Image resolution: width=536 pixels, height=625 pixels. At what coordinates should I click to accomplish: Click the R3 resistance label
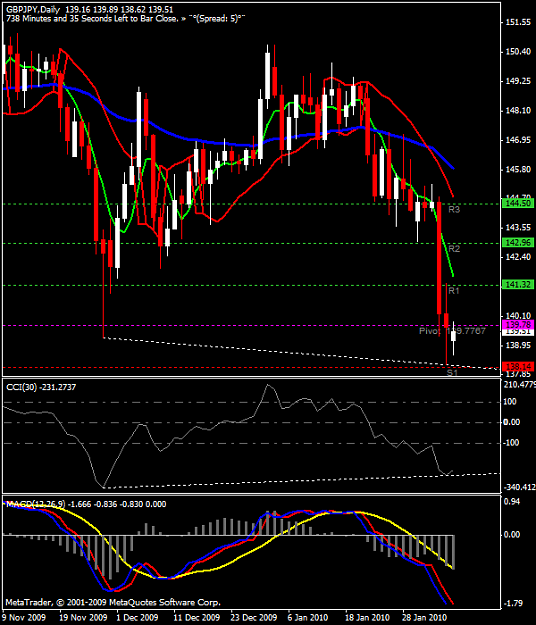[x=454, y=209]
